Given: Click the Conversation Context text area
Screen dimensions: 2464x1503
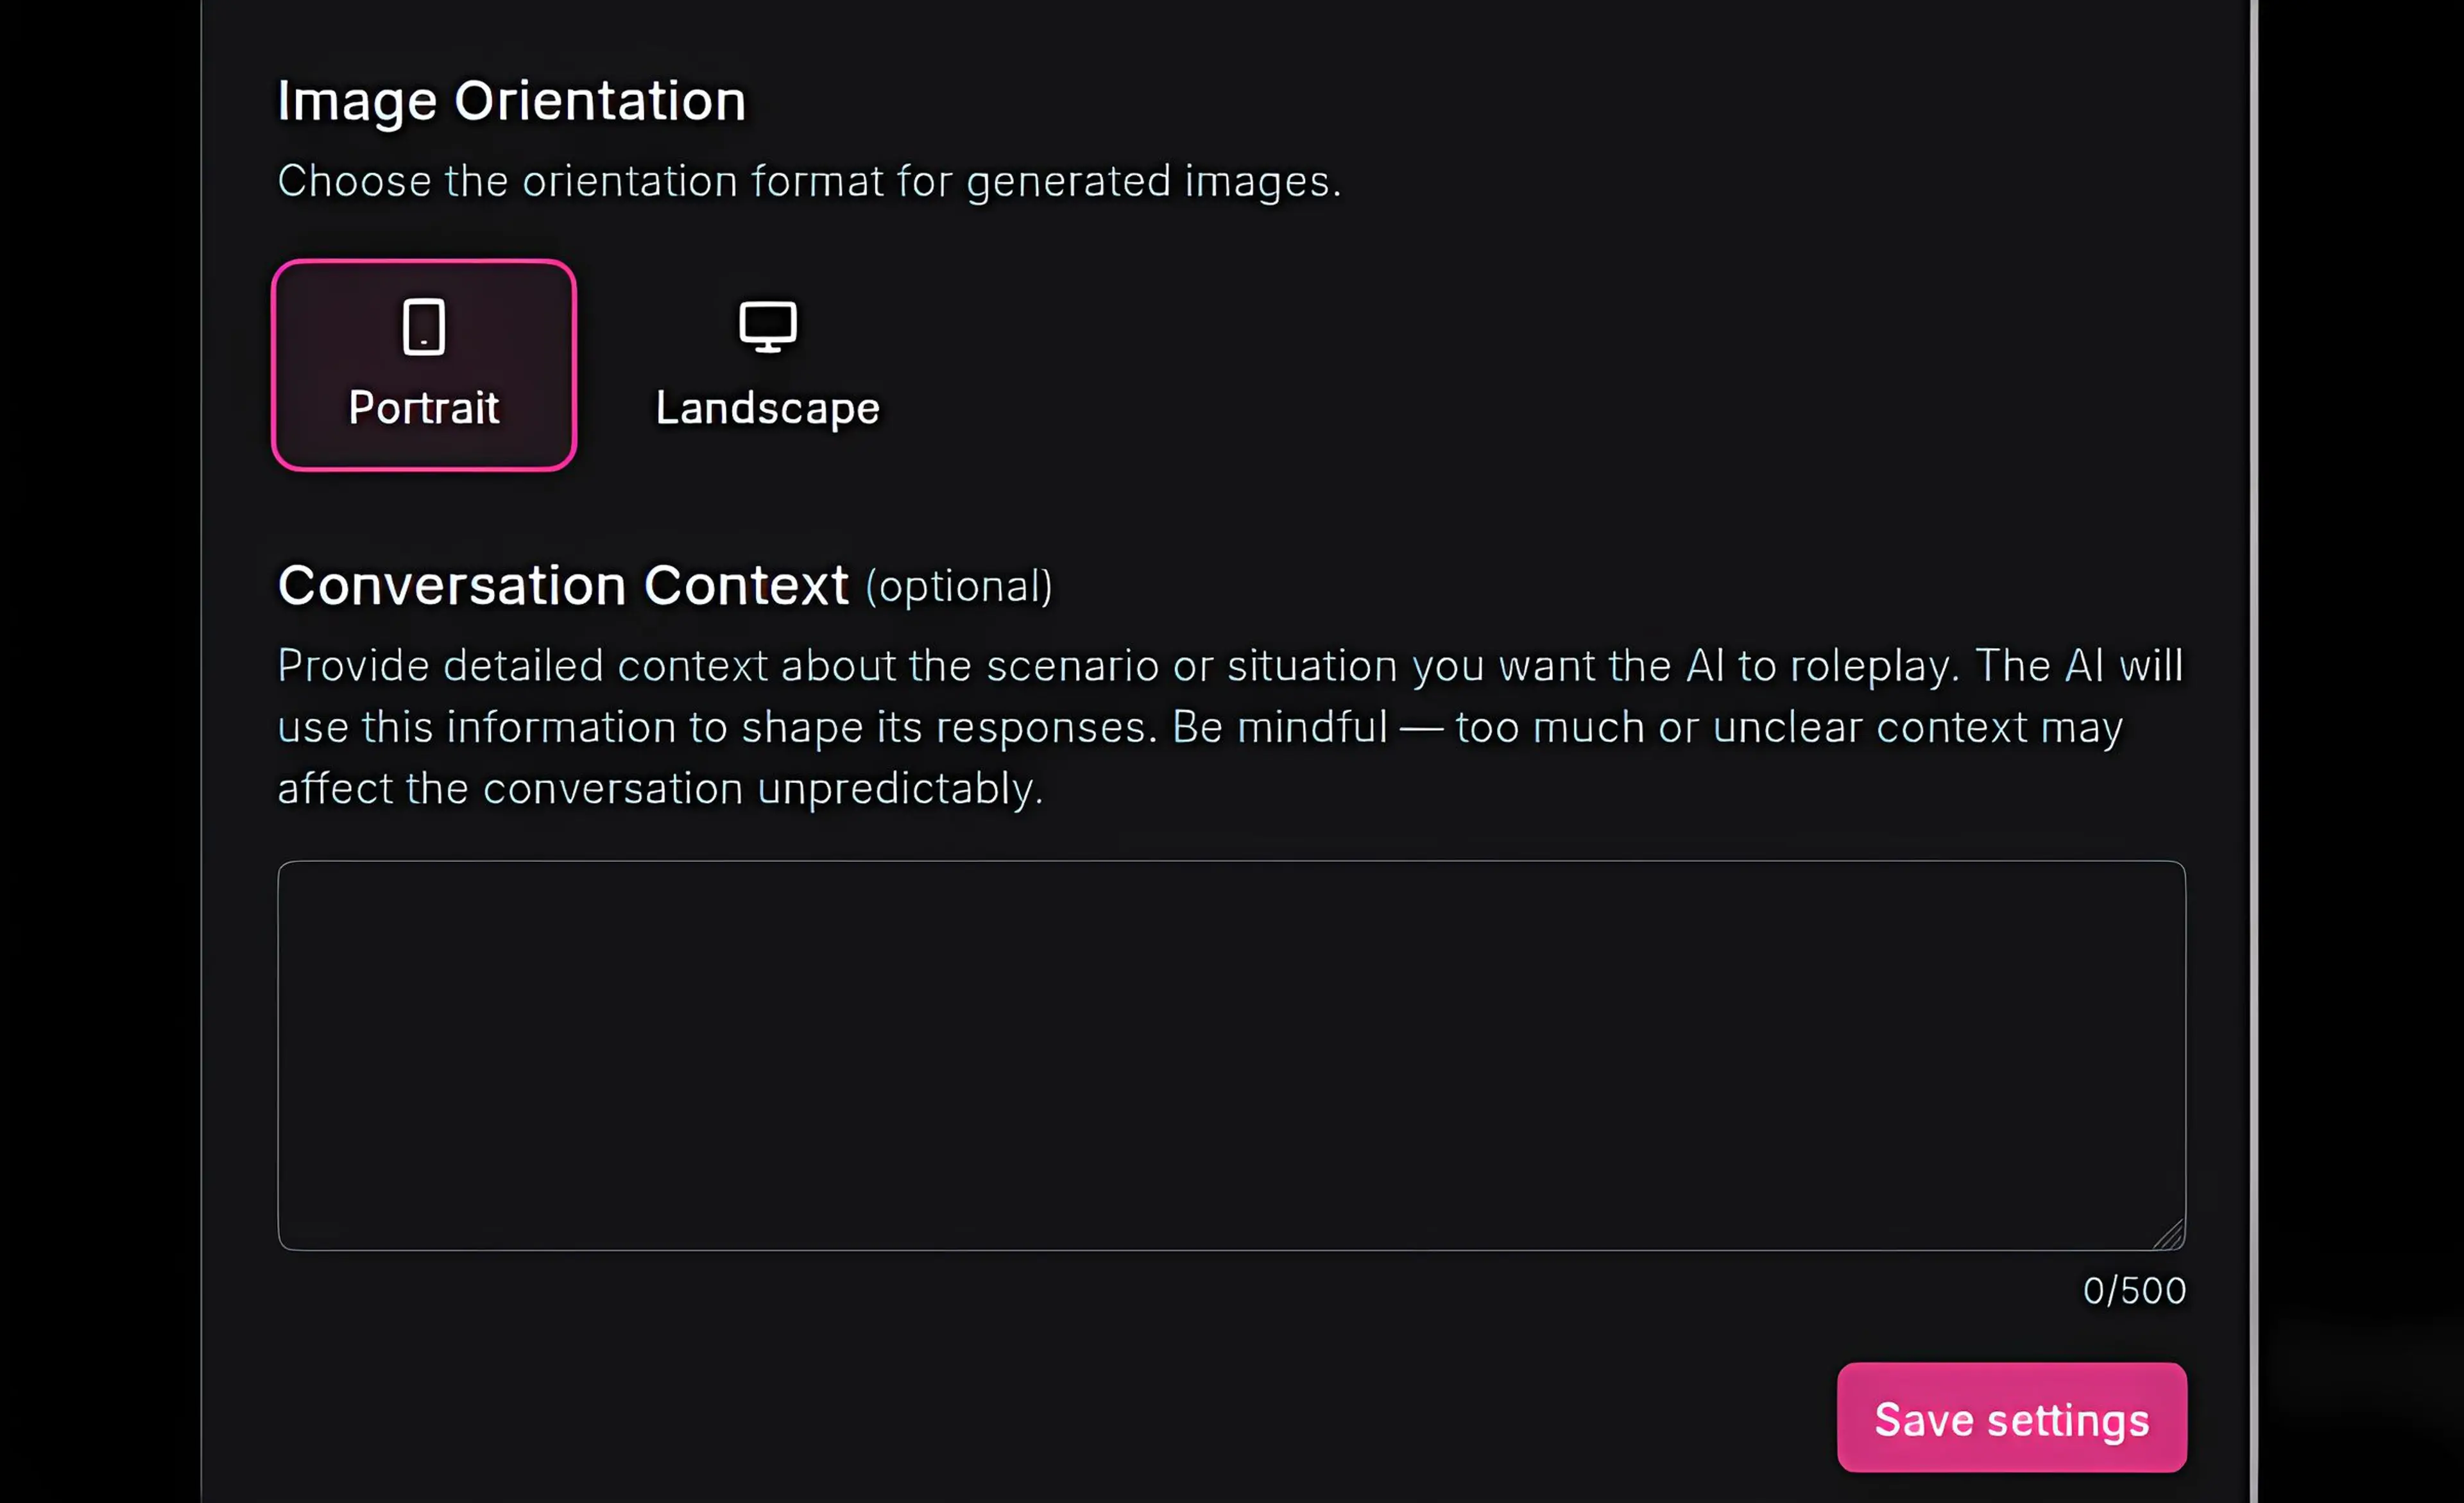Looking at the screenshot, I should click(1231, 1055).
